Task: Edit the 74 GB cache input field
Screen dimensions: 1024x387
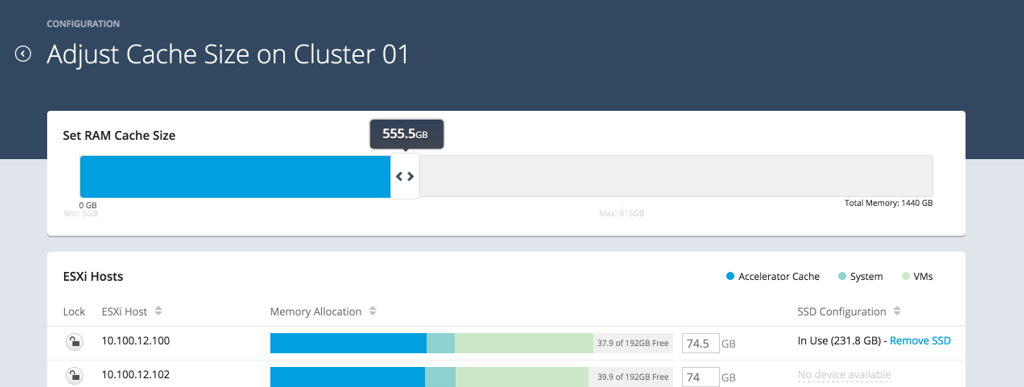Action: (701, 377)
